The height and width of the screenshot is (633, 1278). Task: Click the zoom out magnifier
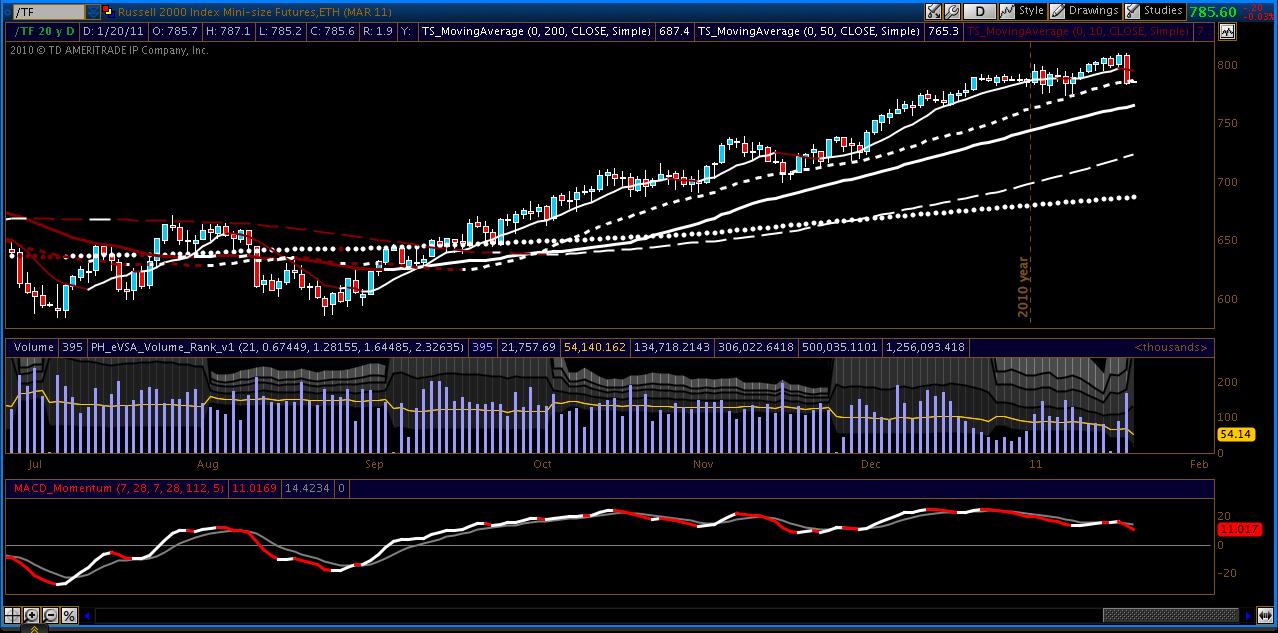(50, 615)
